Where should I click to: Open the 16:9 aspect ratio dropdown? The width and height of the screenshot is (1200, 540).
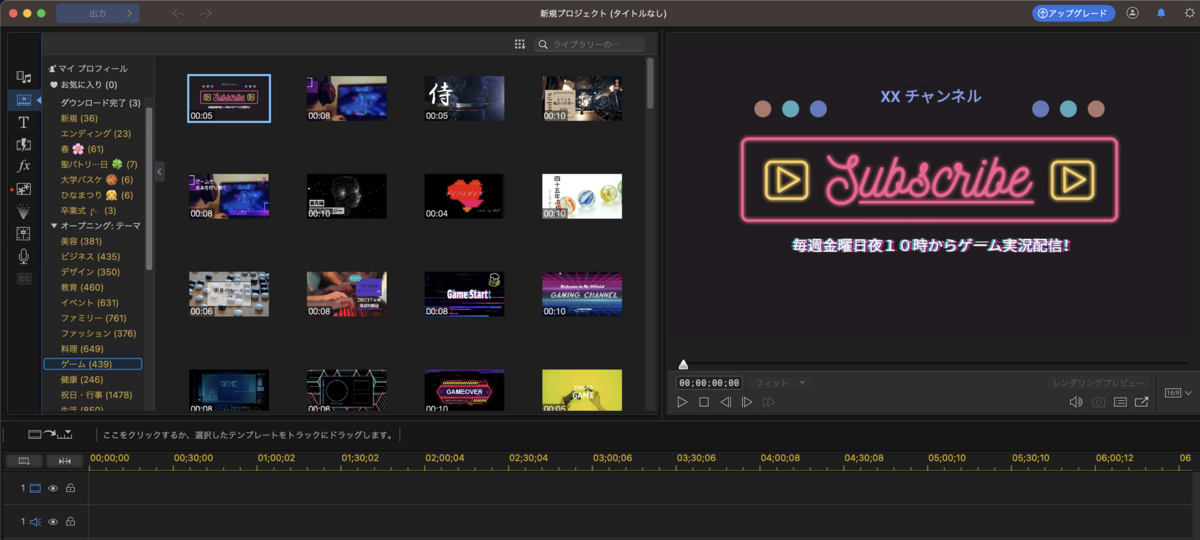(1177, 393)
